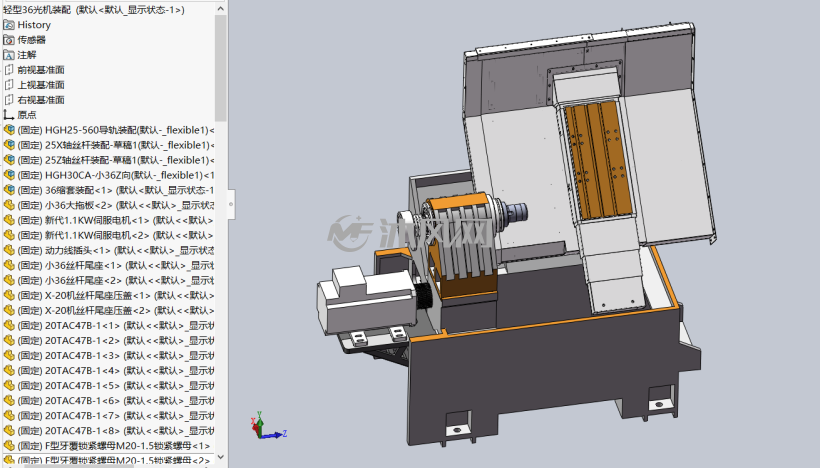Click the 原点 origin icon
This screenshot has width=820, height=468.
8,115
